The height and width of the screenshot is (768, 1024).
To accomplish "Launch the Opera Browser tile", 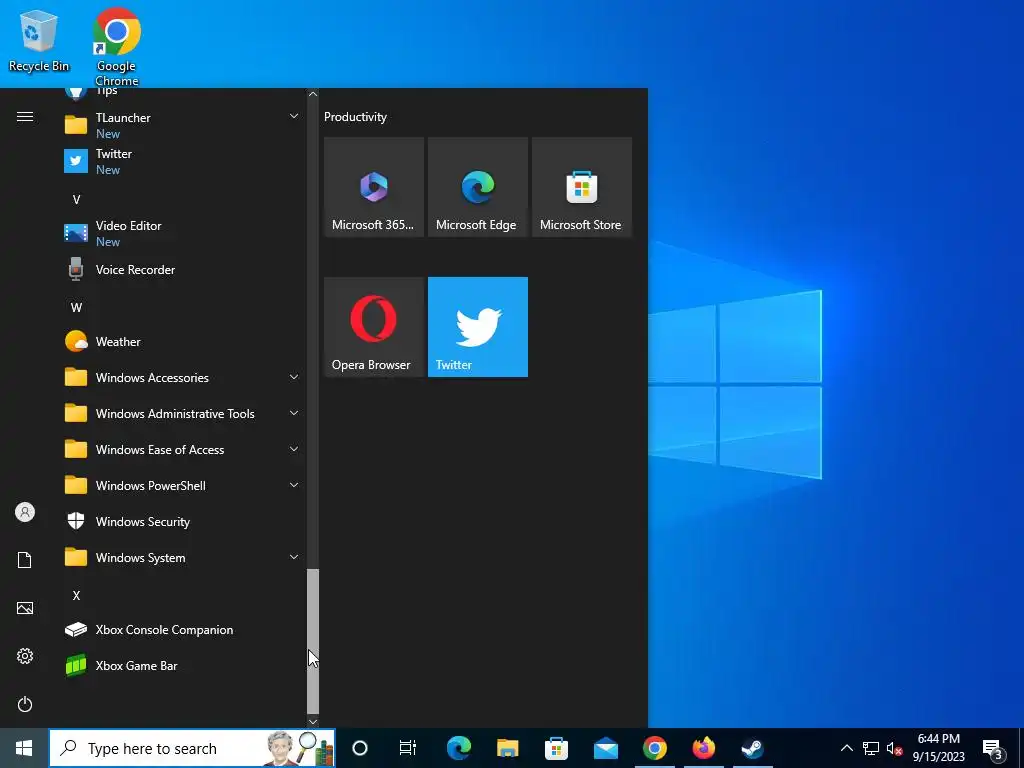I will (x=374, y=327).
